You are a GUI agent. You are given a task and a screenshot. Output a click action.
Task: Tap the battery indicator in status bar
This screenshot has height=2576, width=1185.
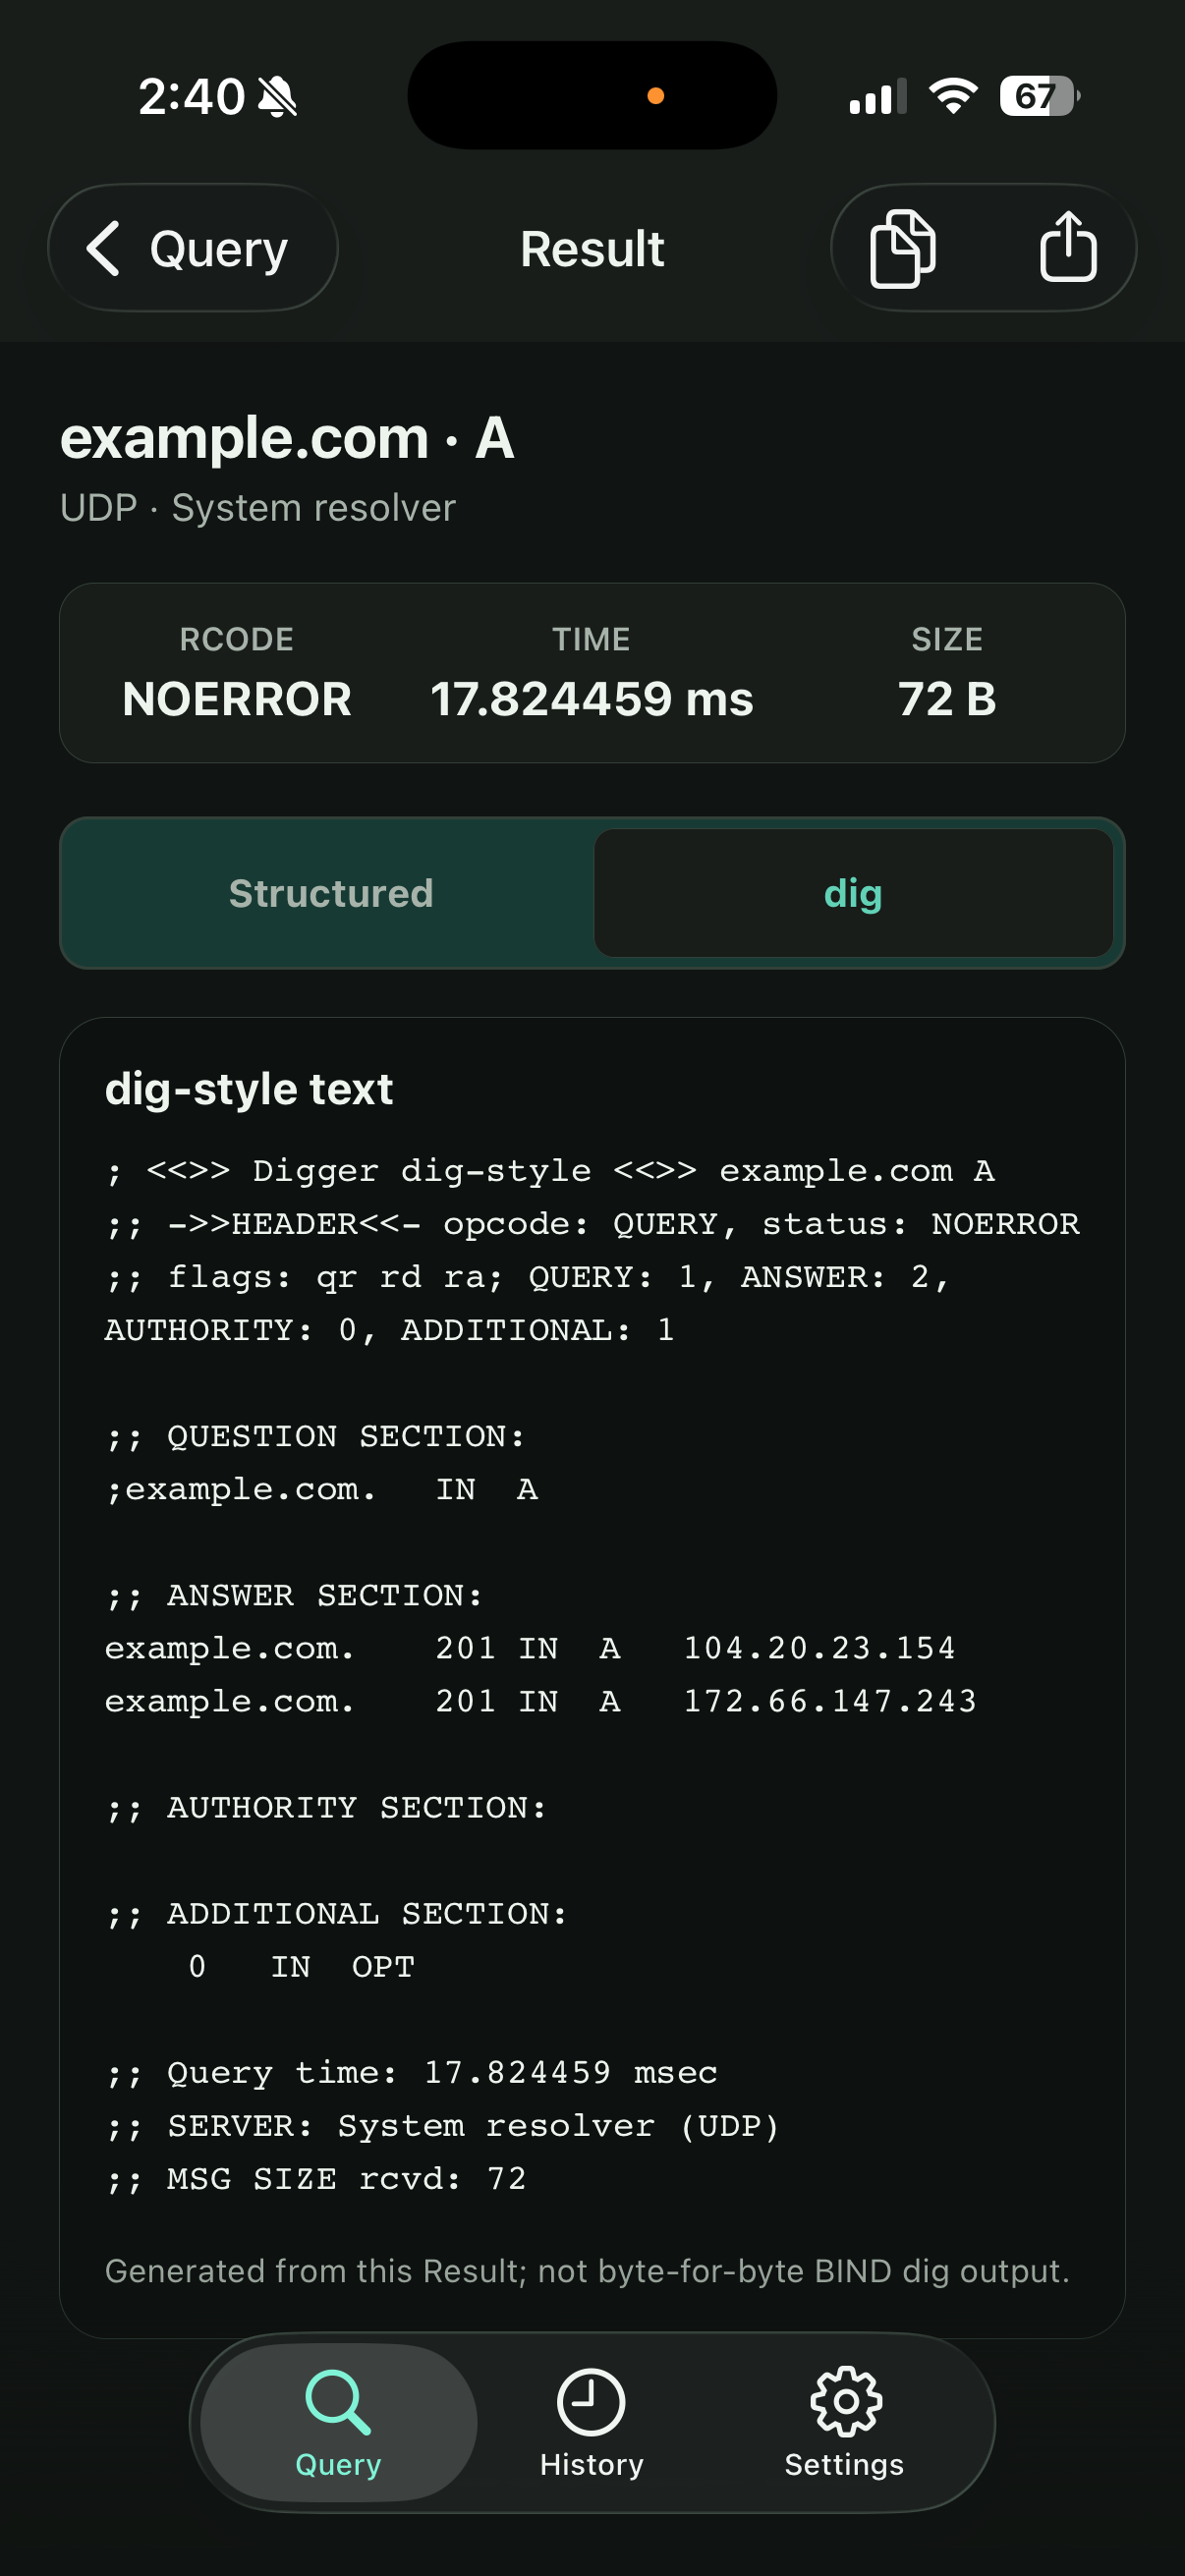(1040, 96)
